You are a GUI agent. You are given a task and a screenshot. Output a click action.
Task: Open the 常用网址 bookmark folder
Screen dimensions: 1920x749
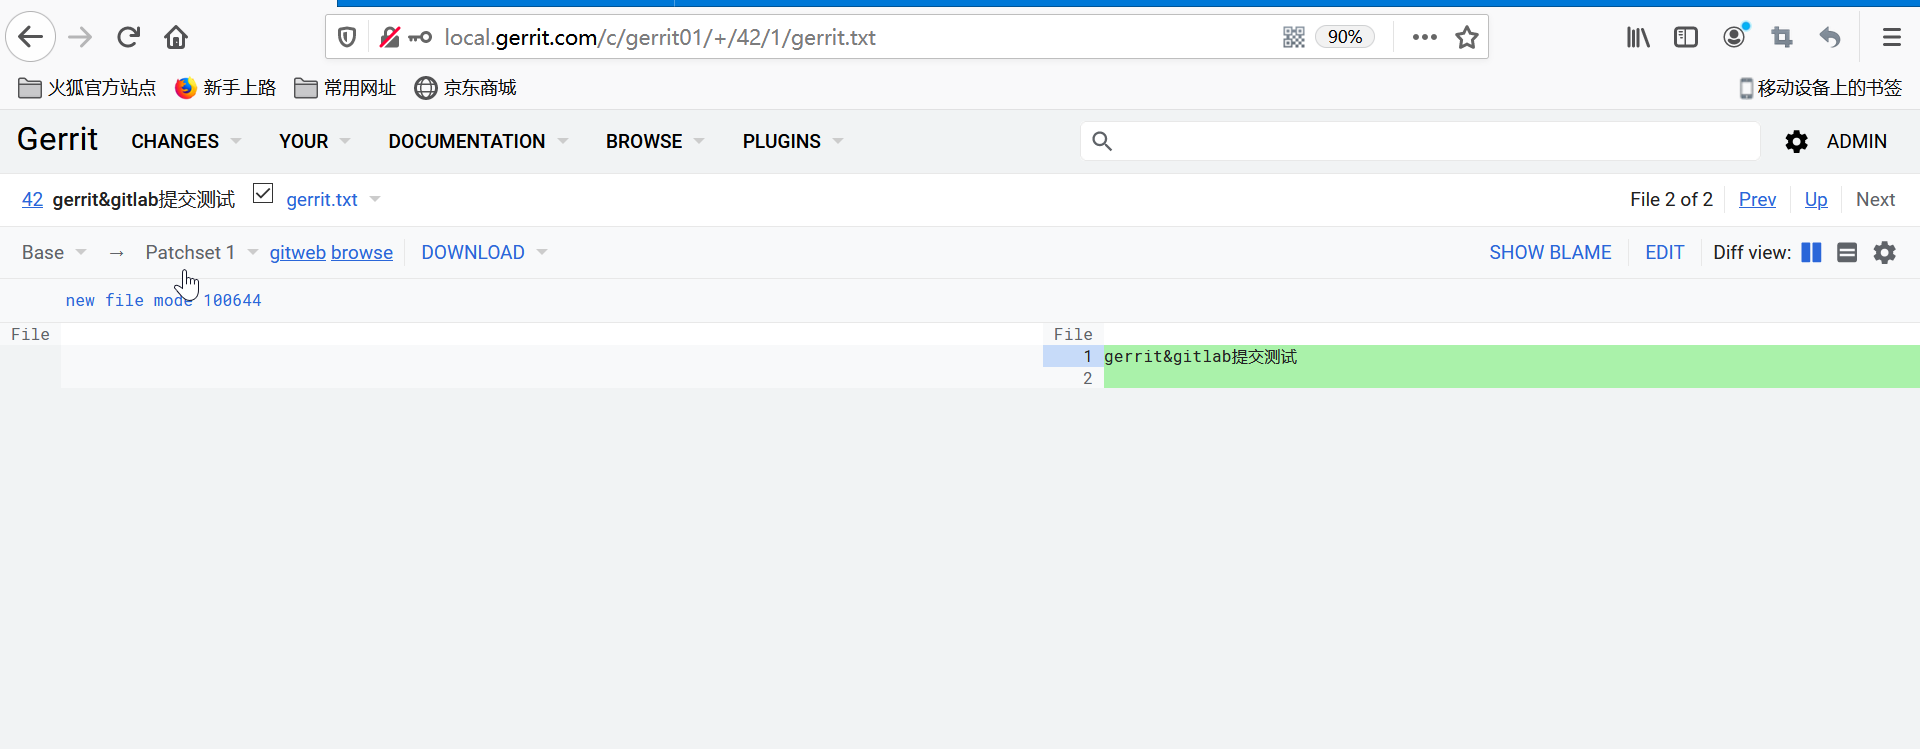345,88
